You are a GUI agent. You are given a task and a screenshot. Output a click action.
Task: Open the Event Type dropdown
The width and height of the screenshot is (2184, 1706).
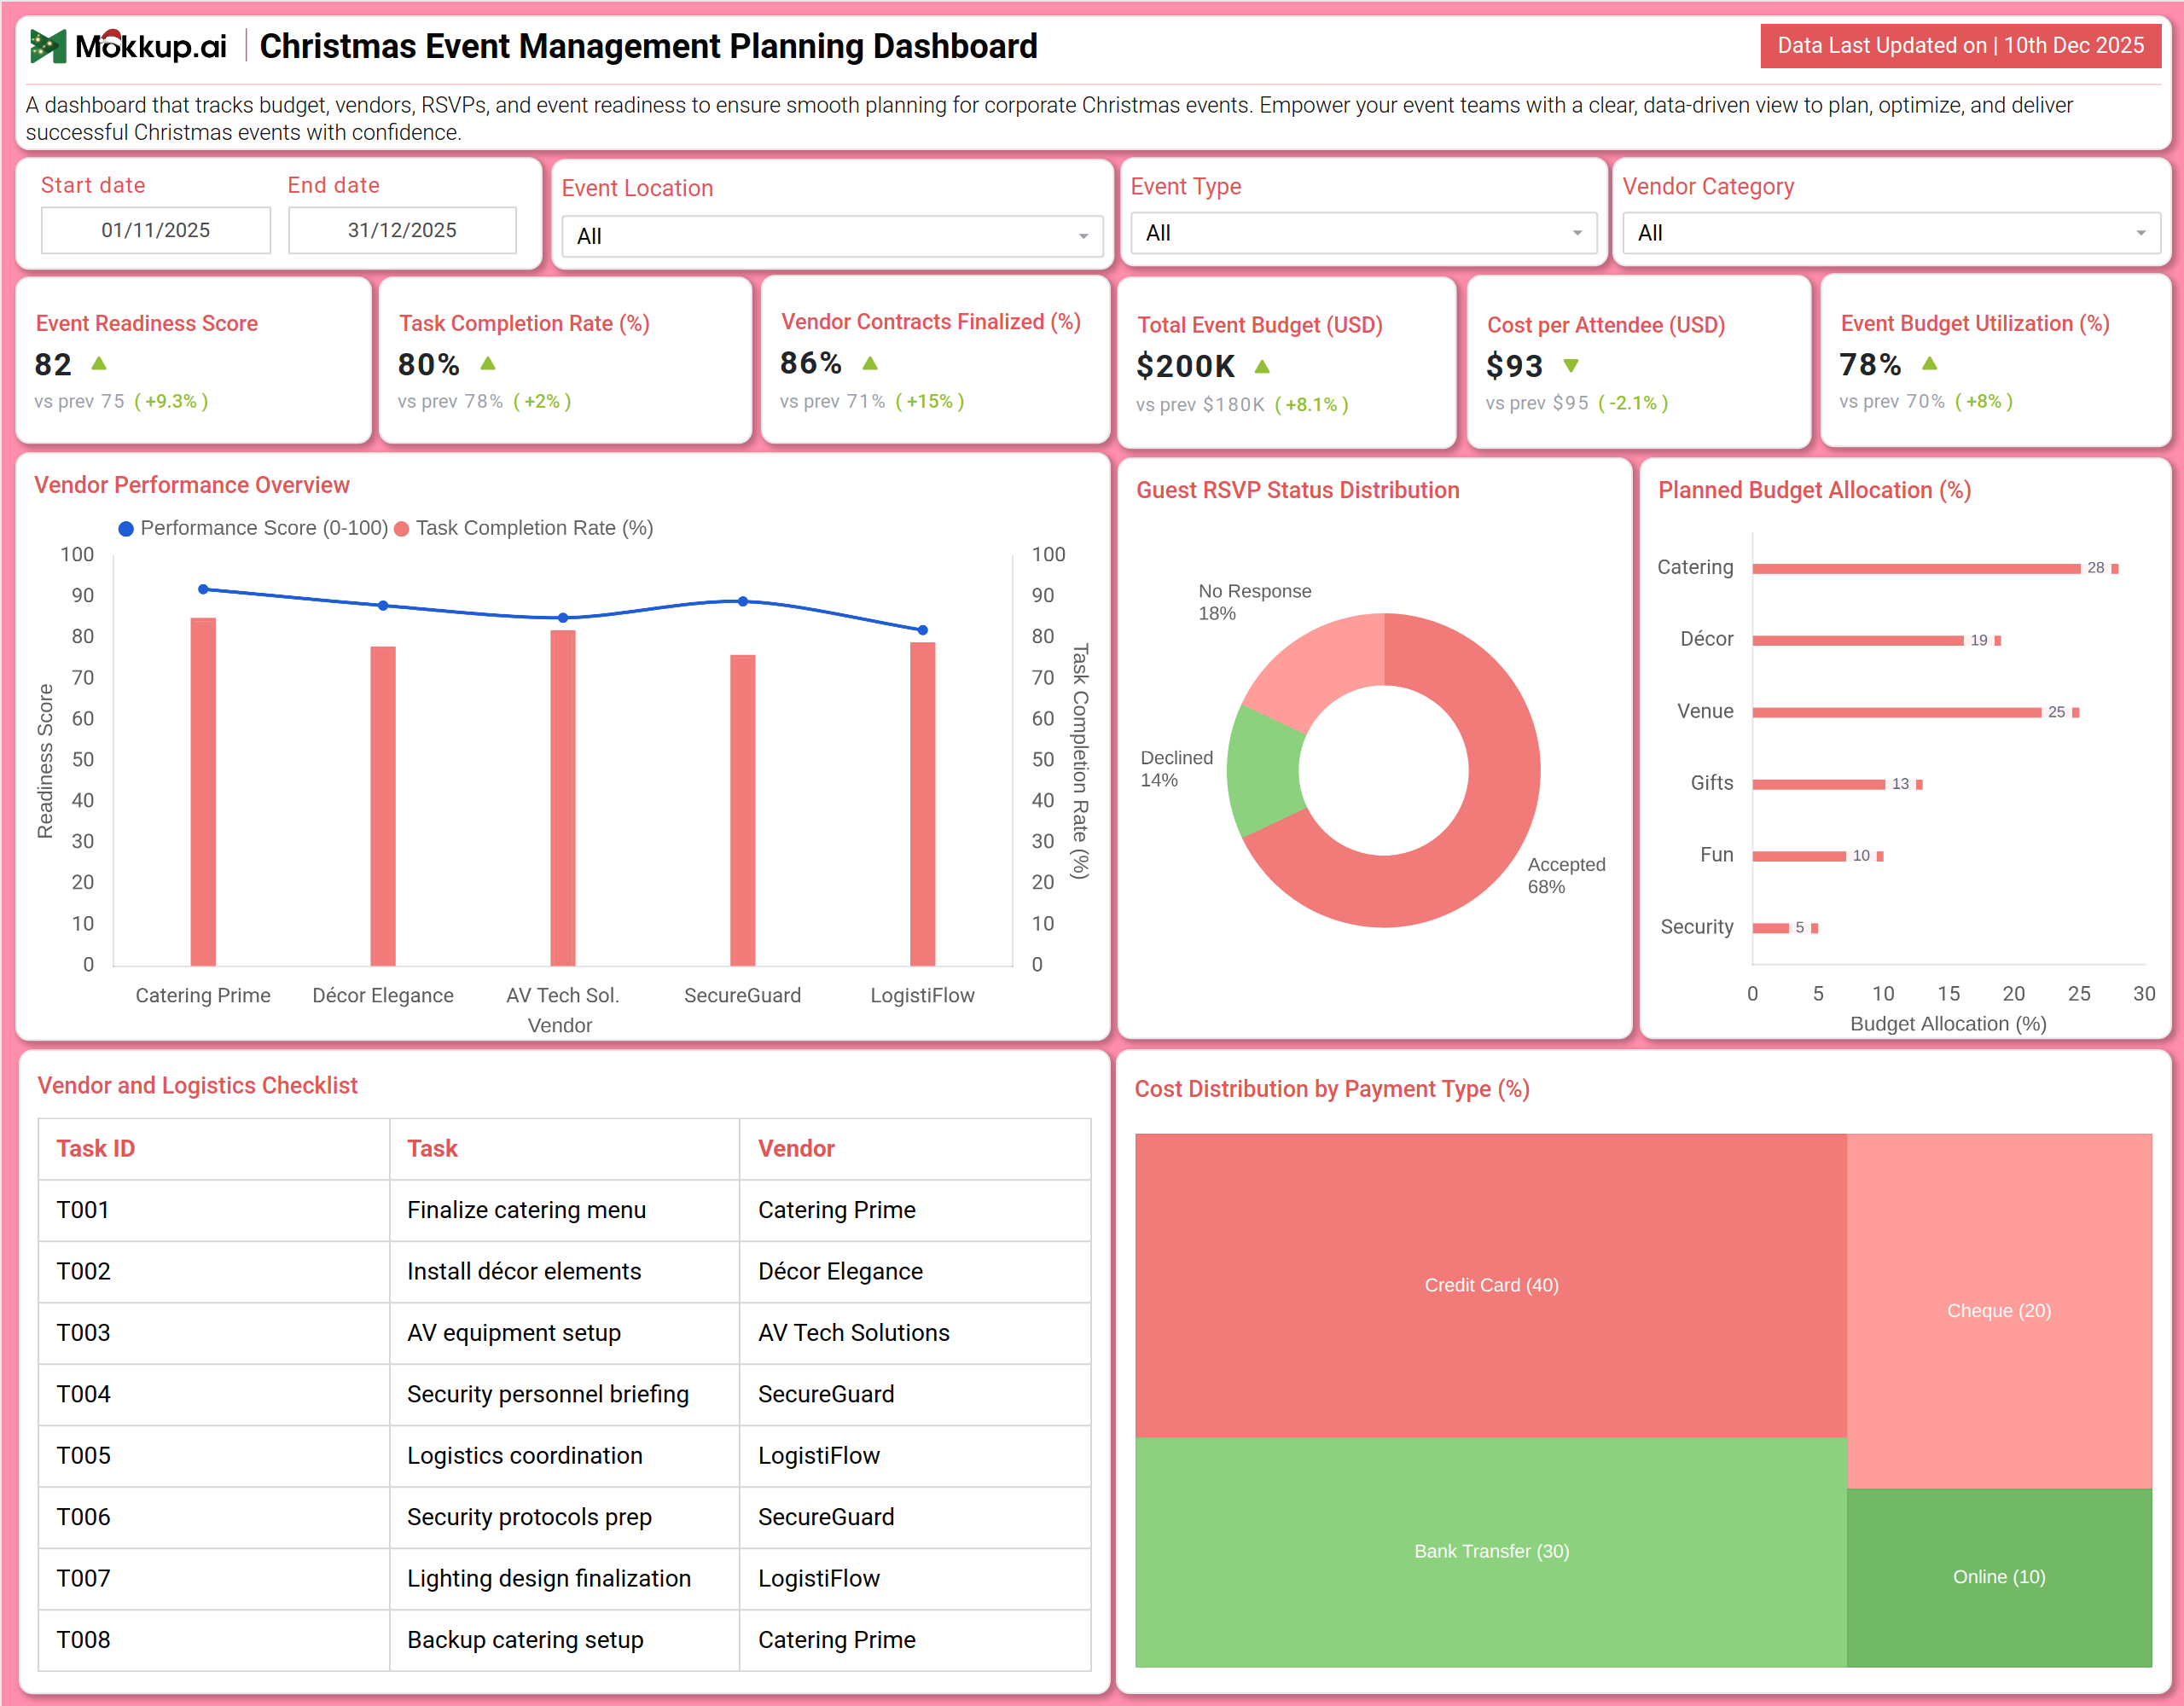click(1363, 233)
